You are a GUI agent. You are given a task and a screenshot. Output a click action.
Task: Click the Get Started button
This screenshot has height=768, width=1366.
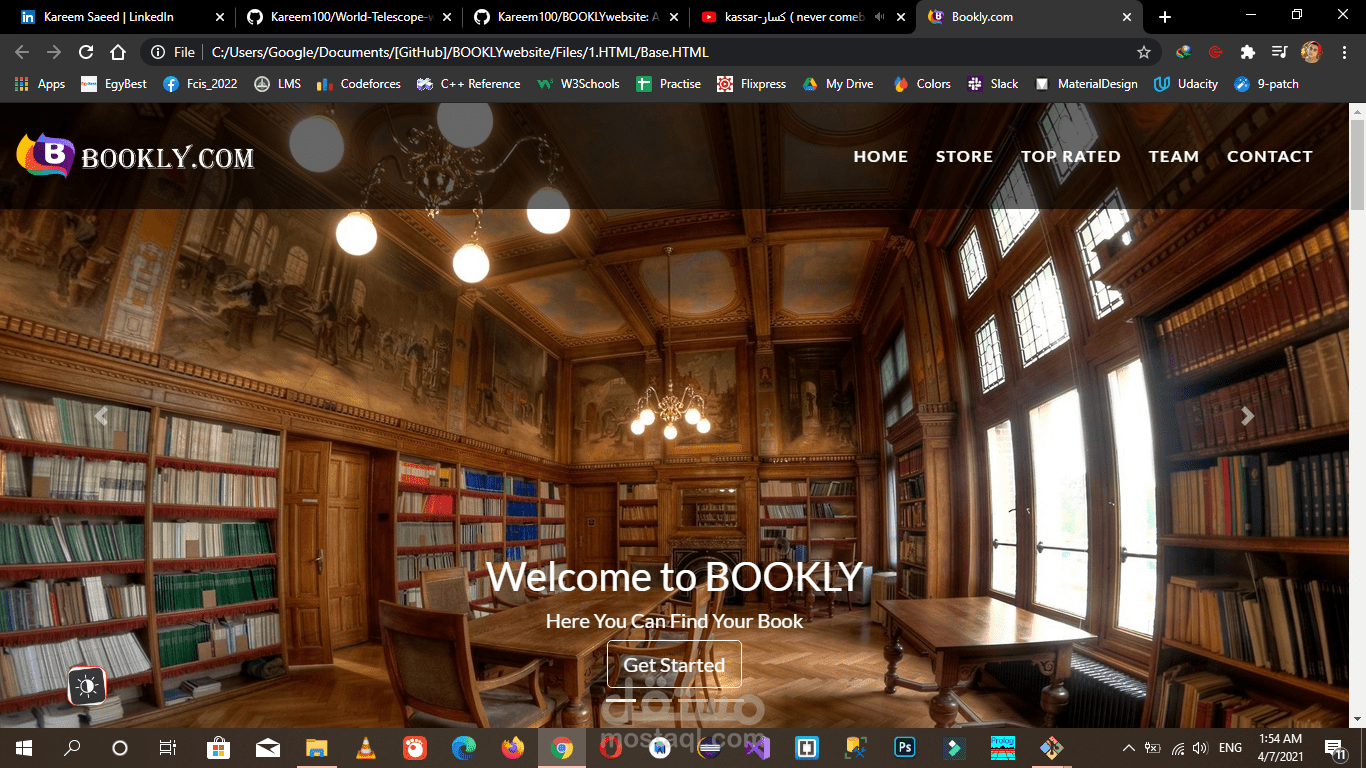673,664
